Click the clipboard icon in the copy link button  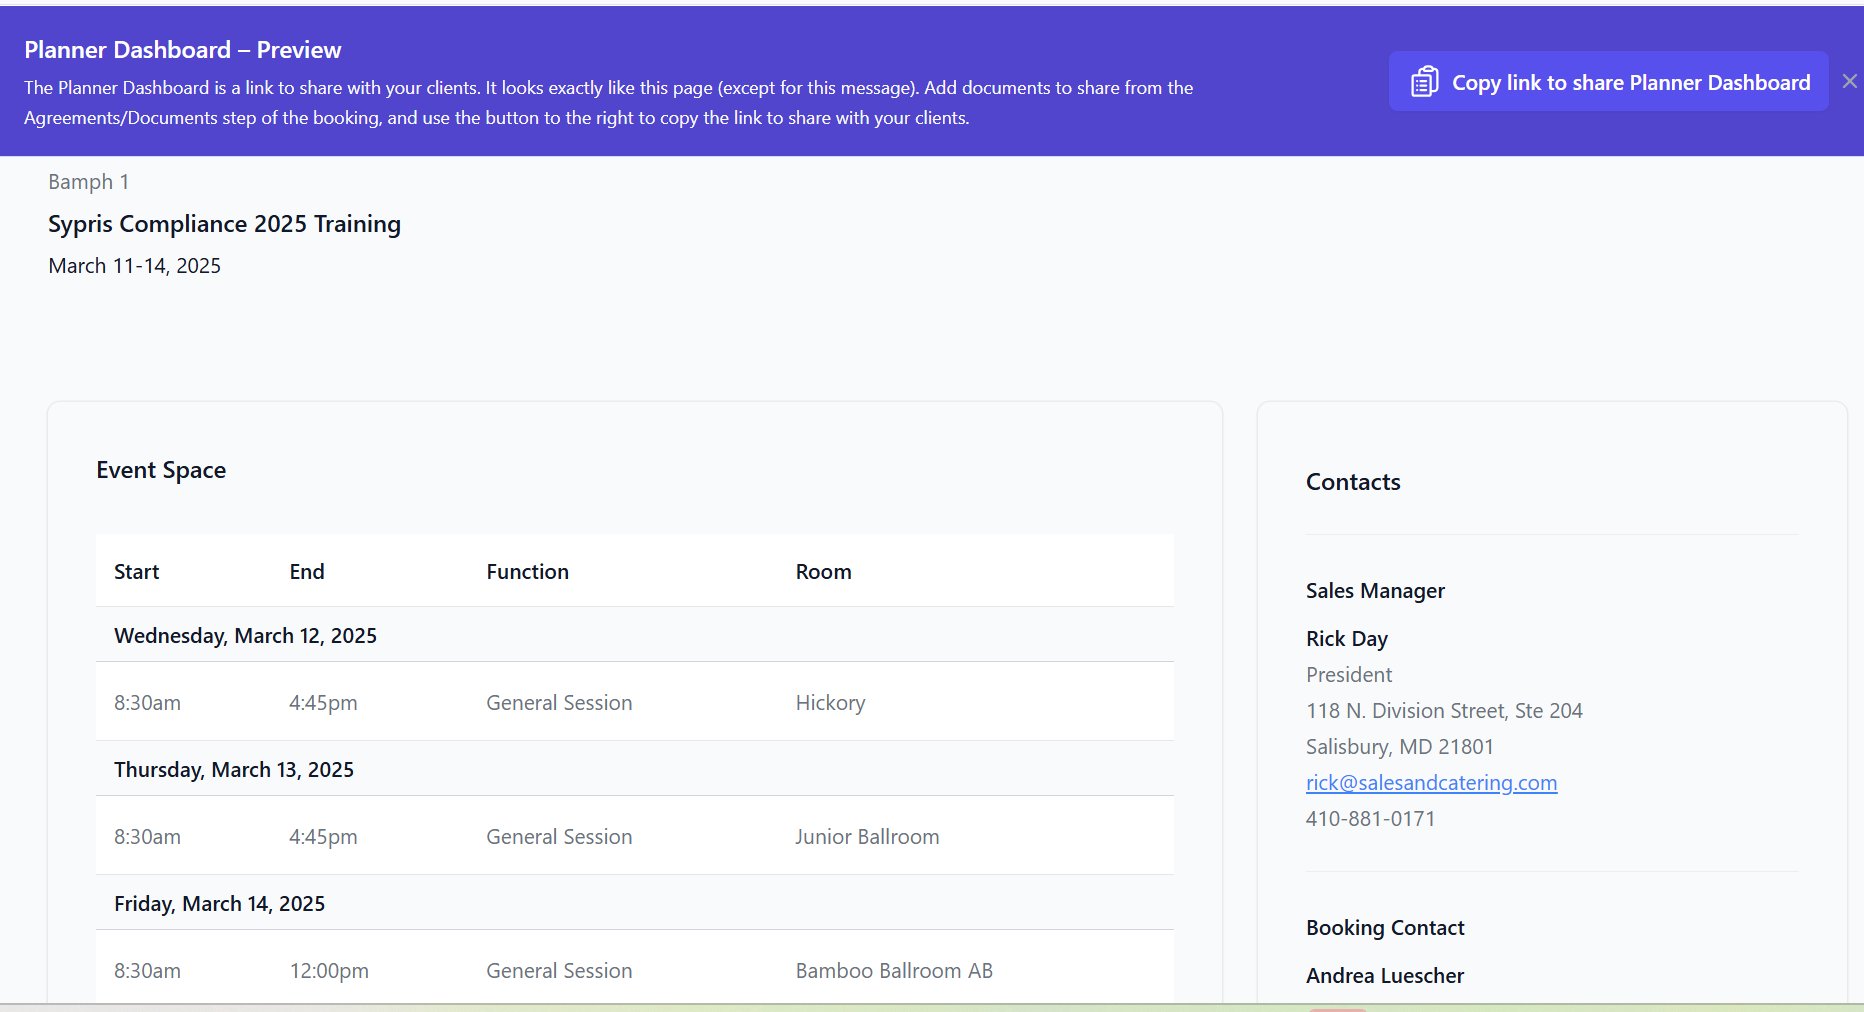1424,82
